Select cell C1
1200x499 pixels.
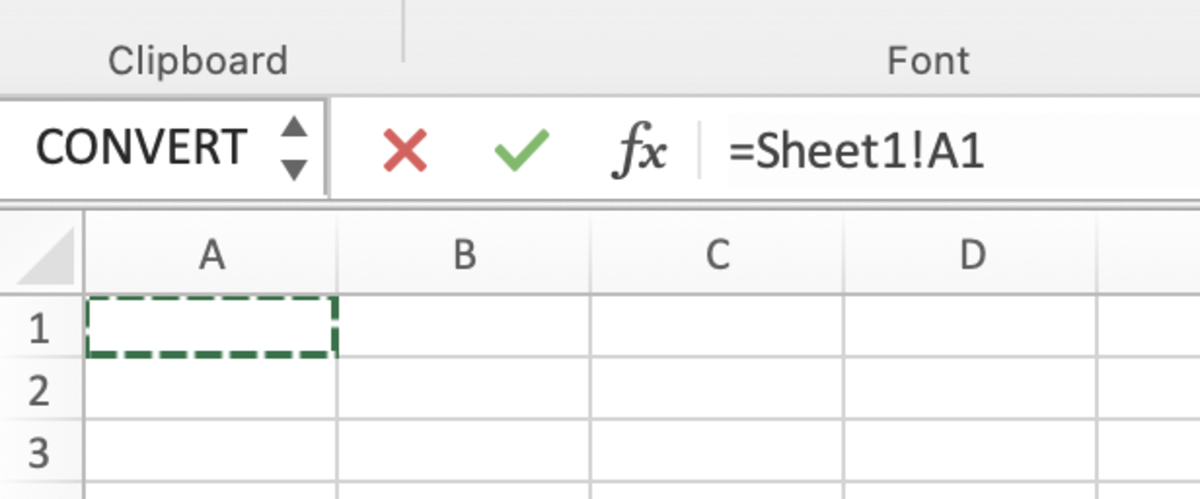(717, 327)
